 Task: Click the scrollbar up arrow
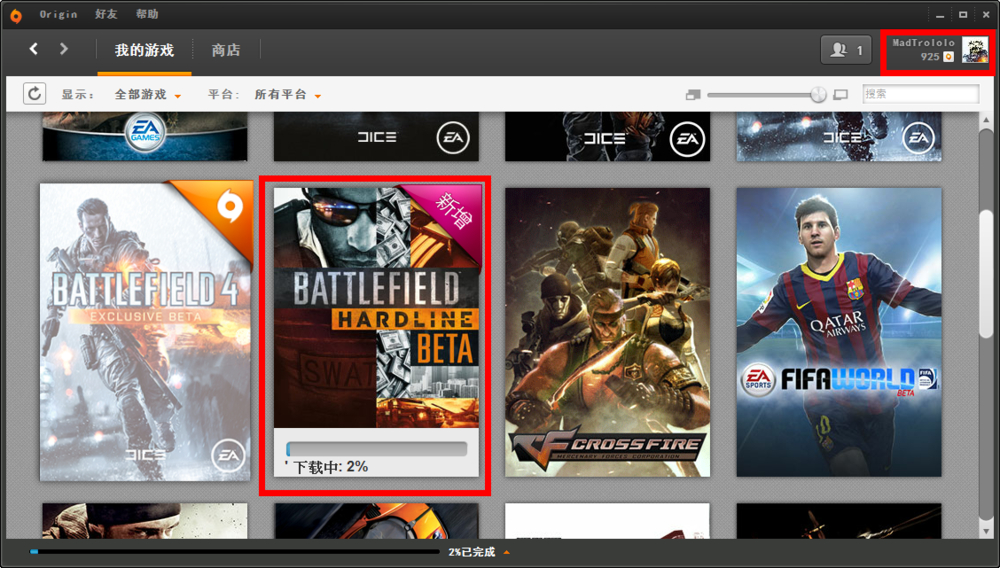(986, 120)
